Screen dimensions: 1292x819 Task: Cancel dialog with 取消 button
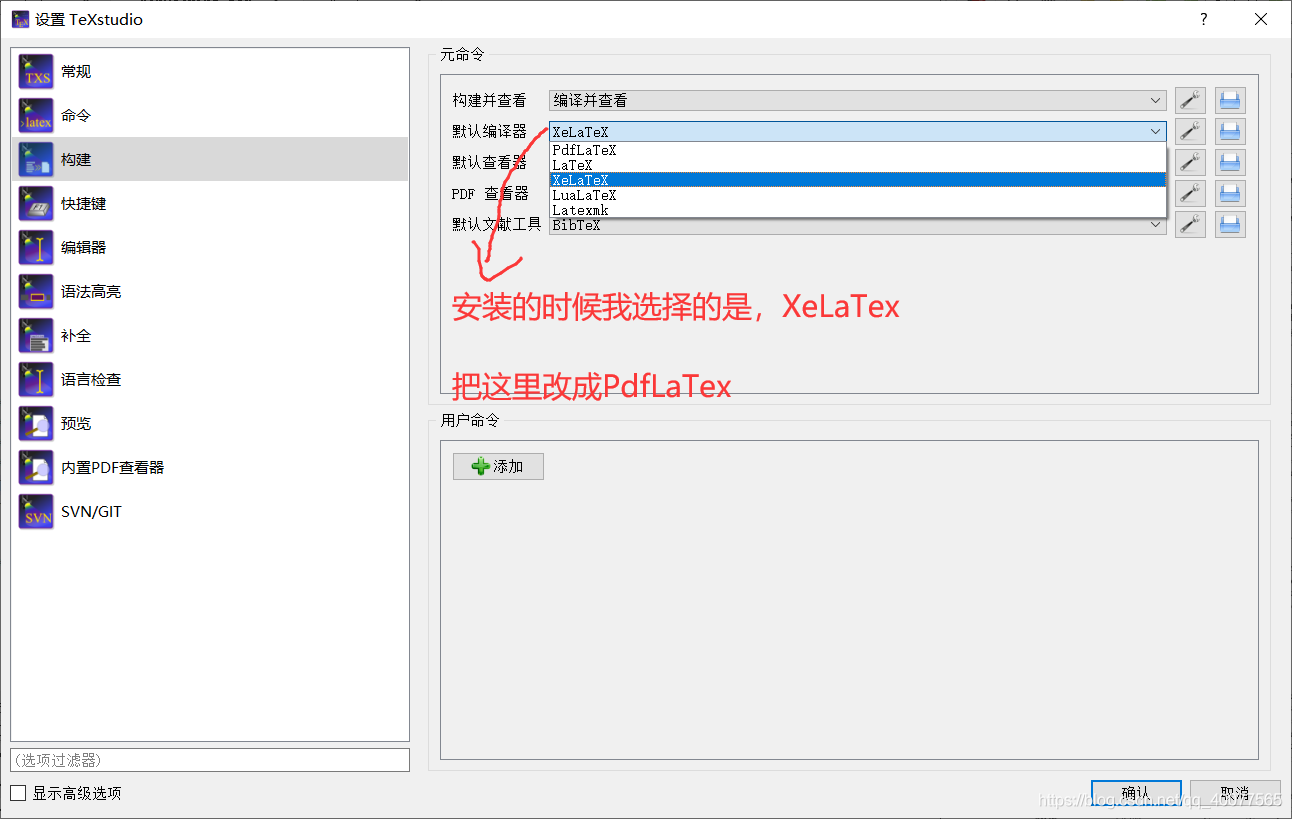[1235, 793]
